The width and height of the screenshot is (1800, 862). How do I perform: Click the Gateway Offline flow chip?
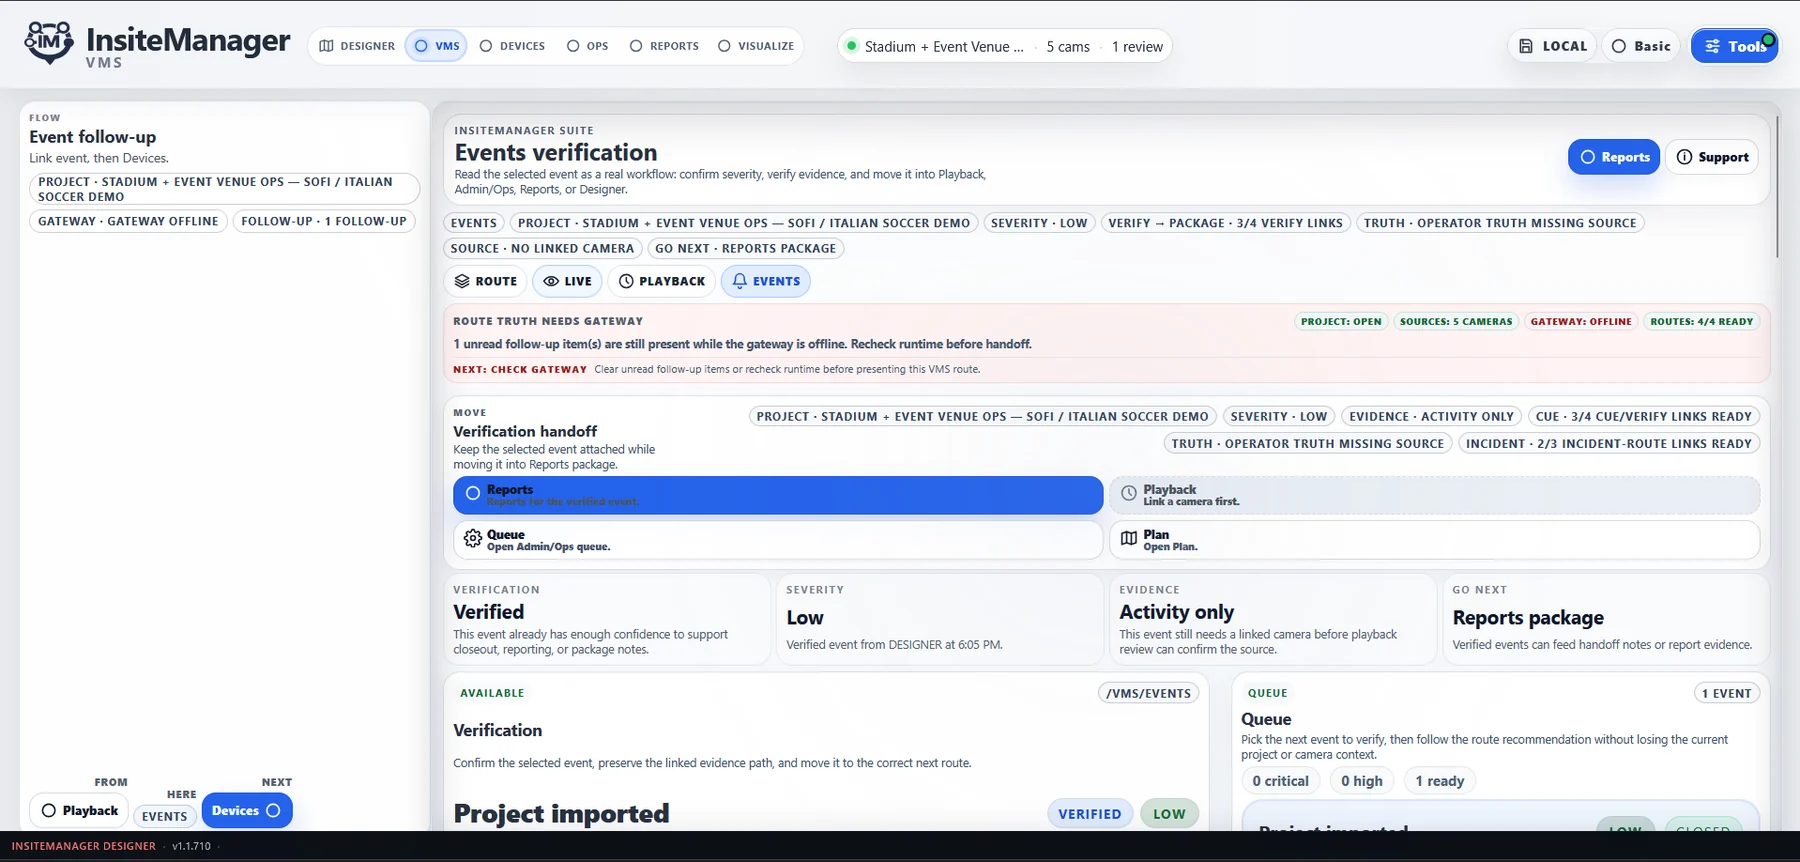[128, 221]
